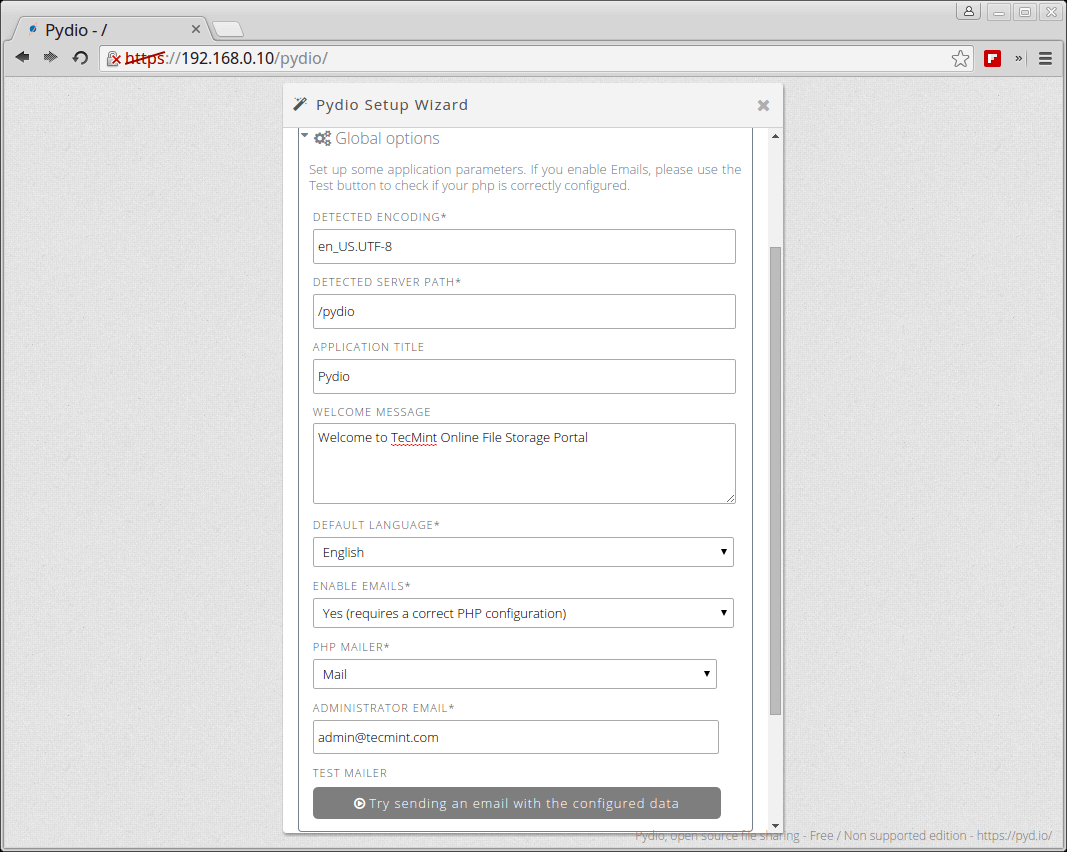
Task: Open the Enable Emails dropdown
Action: pos(523,613)
